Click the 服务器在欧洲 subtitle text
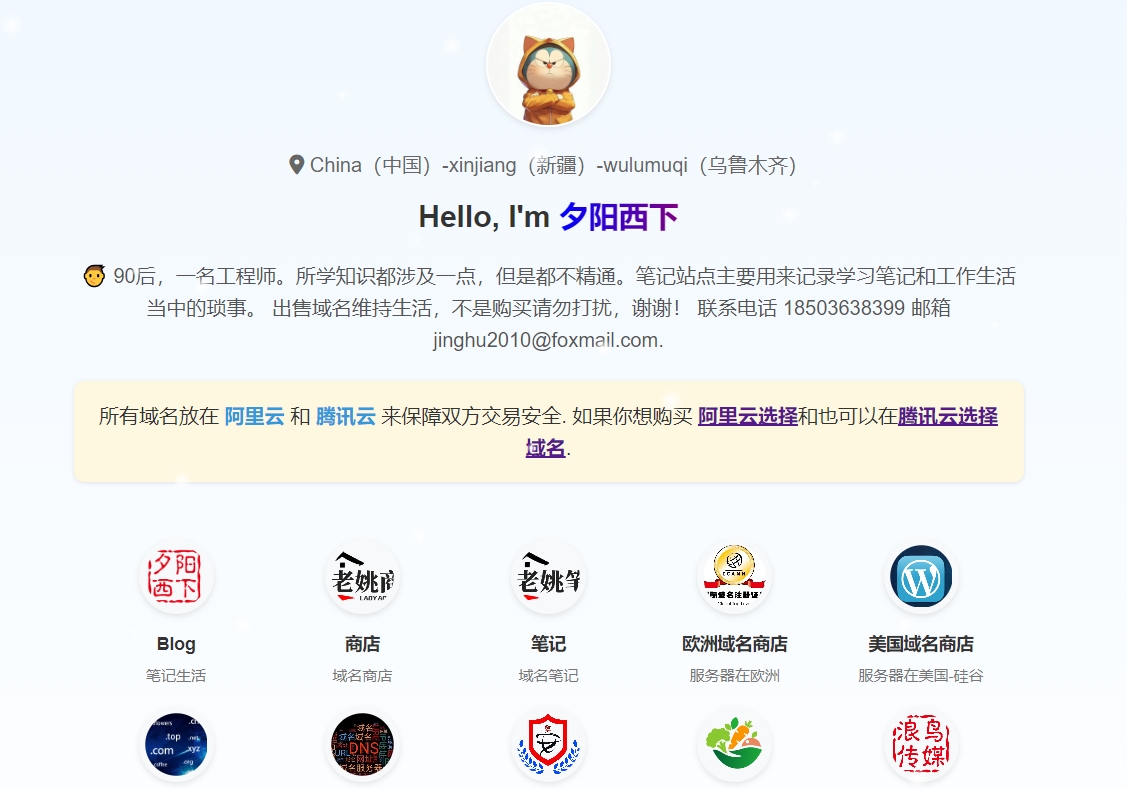This screenshot has width=1127, height=789. (x=734, y=676)
